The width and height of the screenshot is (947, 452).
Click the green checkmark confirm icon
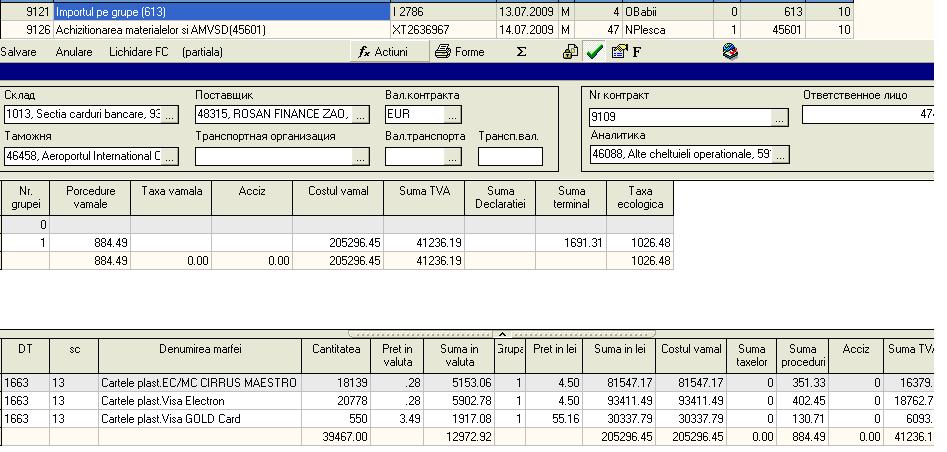point(594,52)
